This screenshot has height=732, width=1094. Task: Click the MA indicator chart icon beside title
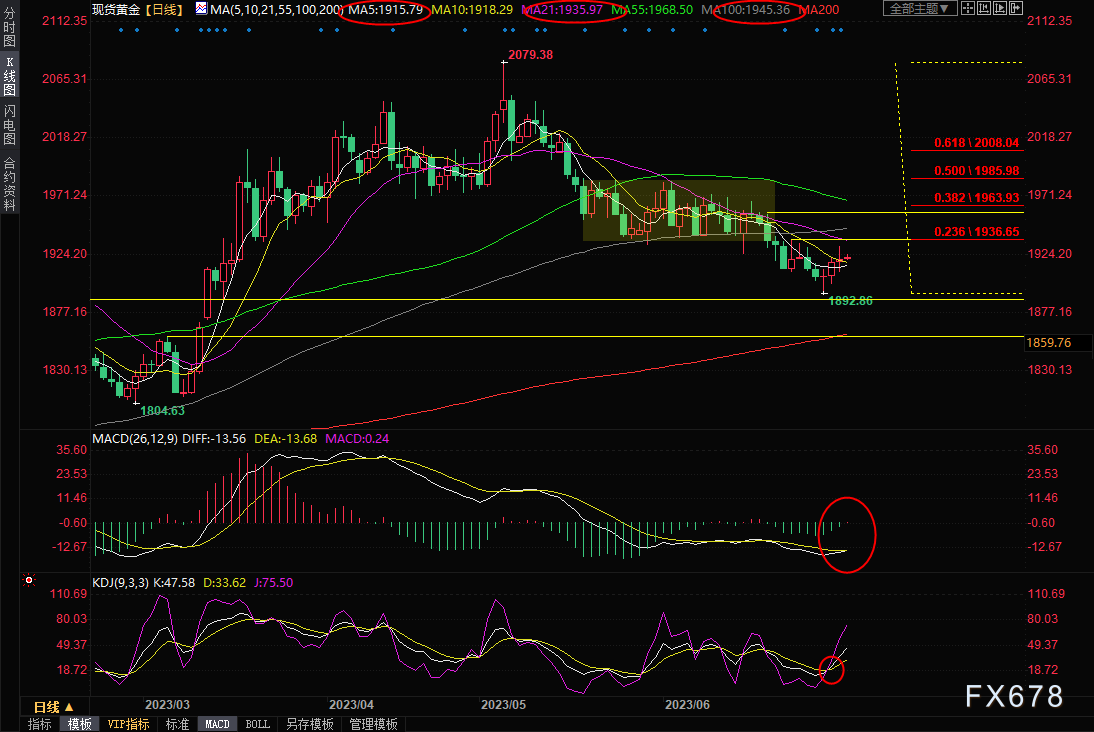pos(201,8)
